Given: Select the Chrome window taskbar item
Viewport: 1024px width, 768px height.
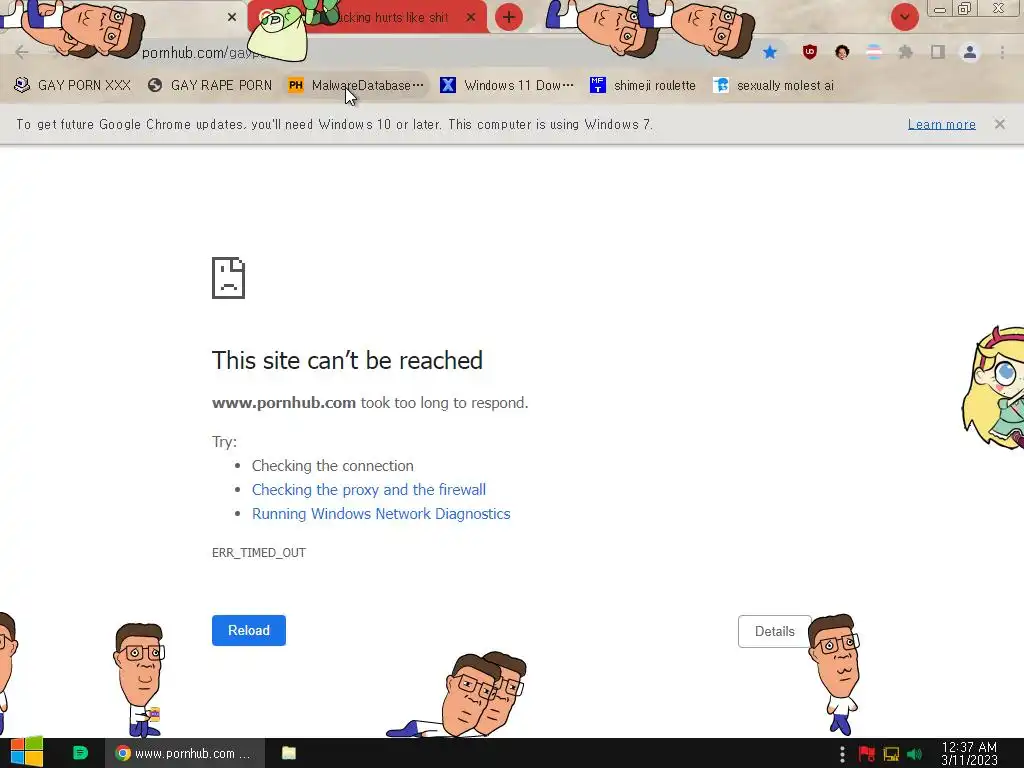Looking at the screenshot, I should pos(185,753).
